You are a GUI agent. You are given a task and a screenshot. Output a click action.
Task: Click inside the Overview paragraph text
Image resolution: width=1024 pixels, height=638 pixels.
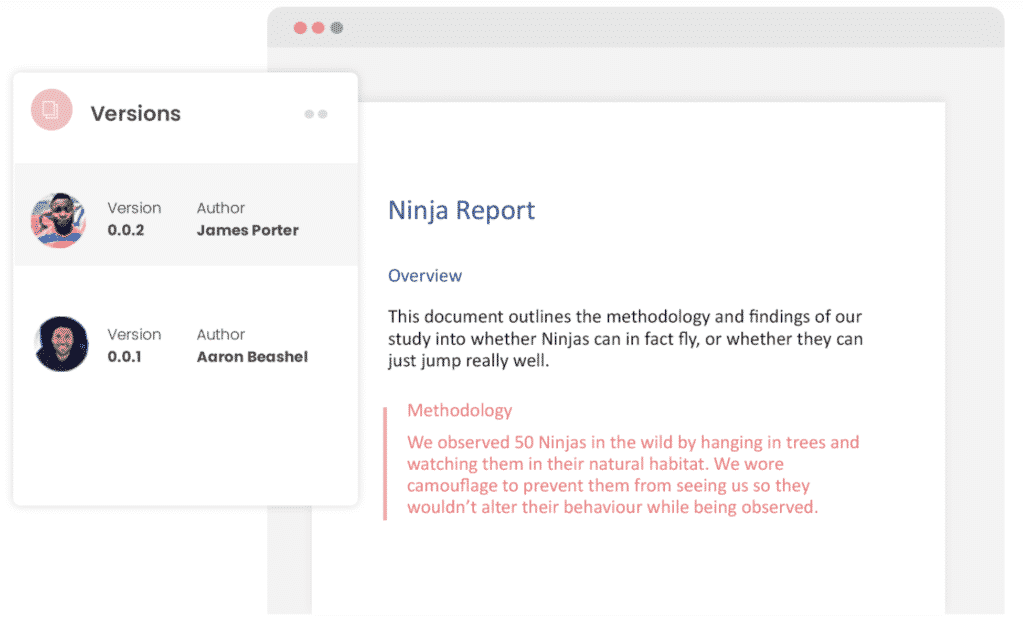pyautogui.click(x=625, y=339)
